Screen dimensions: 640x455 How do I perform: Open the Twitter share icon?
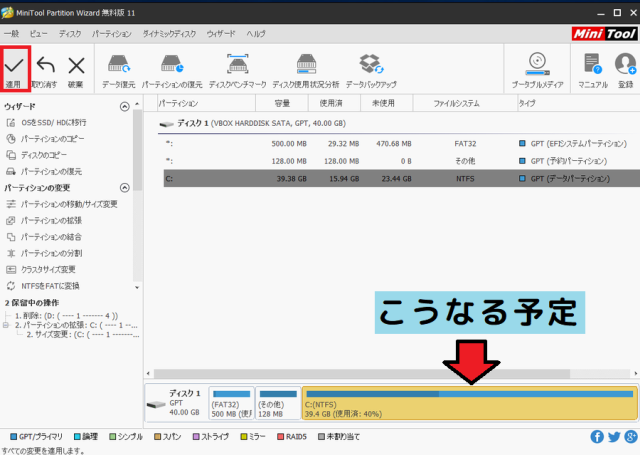tap(614, 437)
